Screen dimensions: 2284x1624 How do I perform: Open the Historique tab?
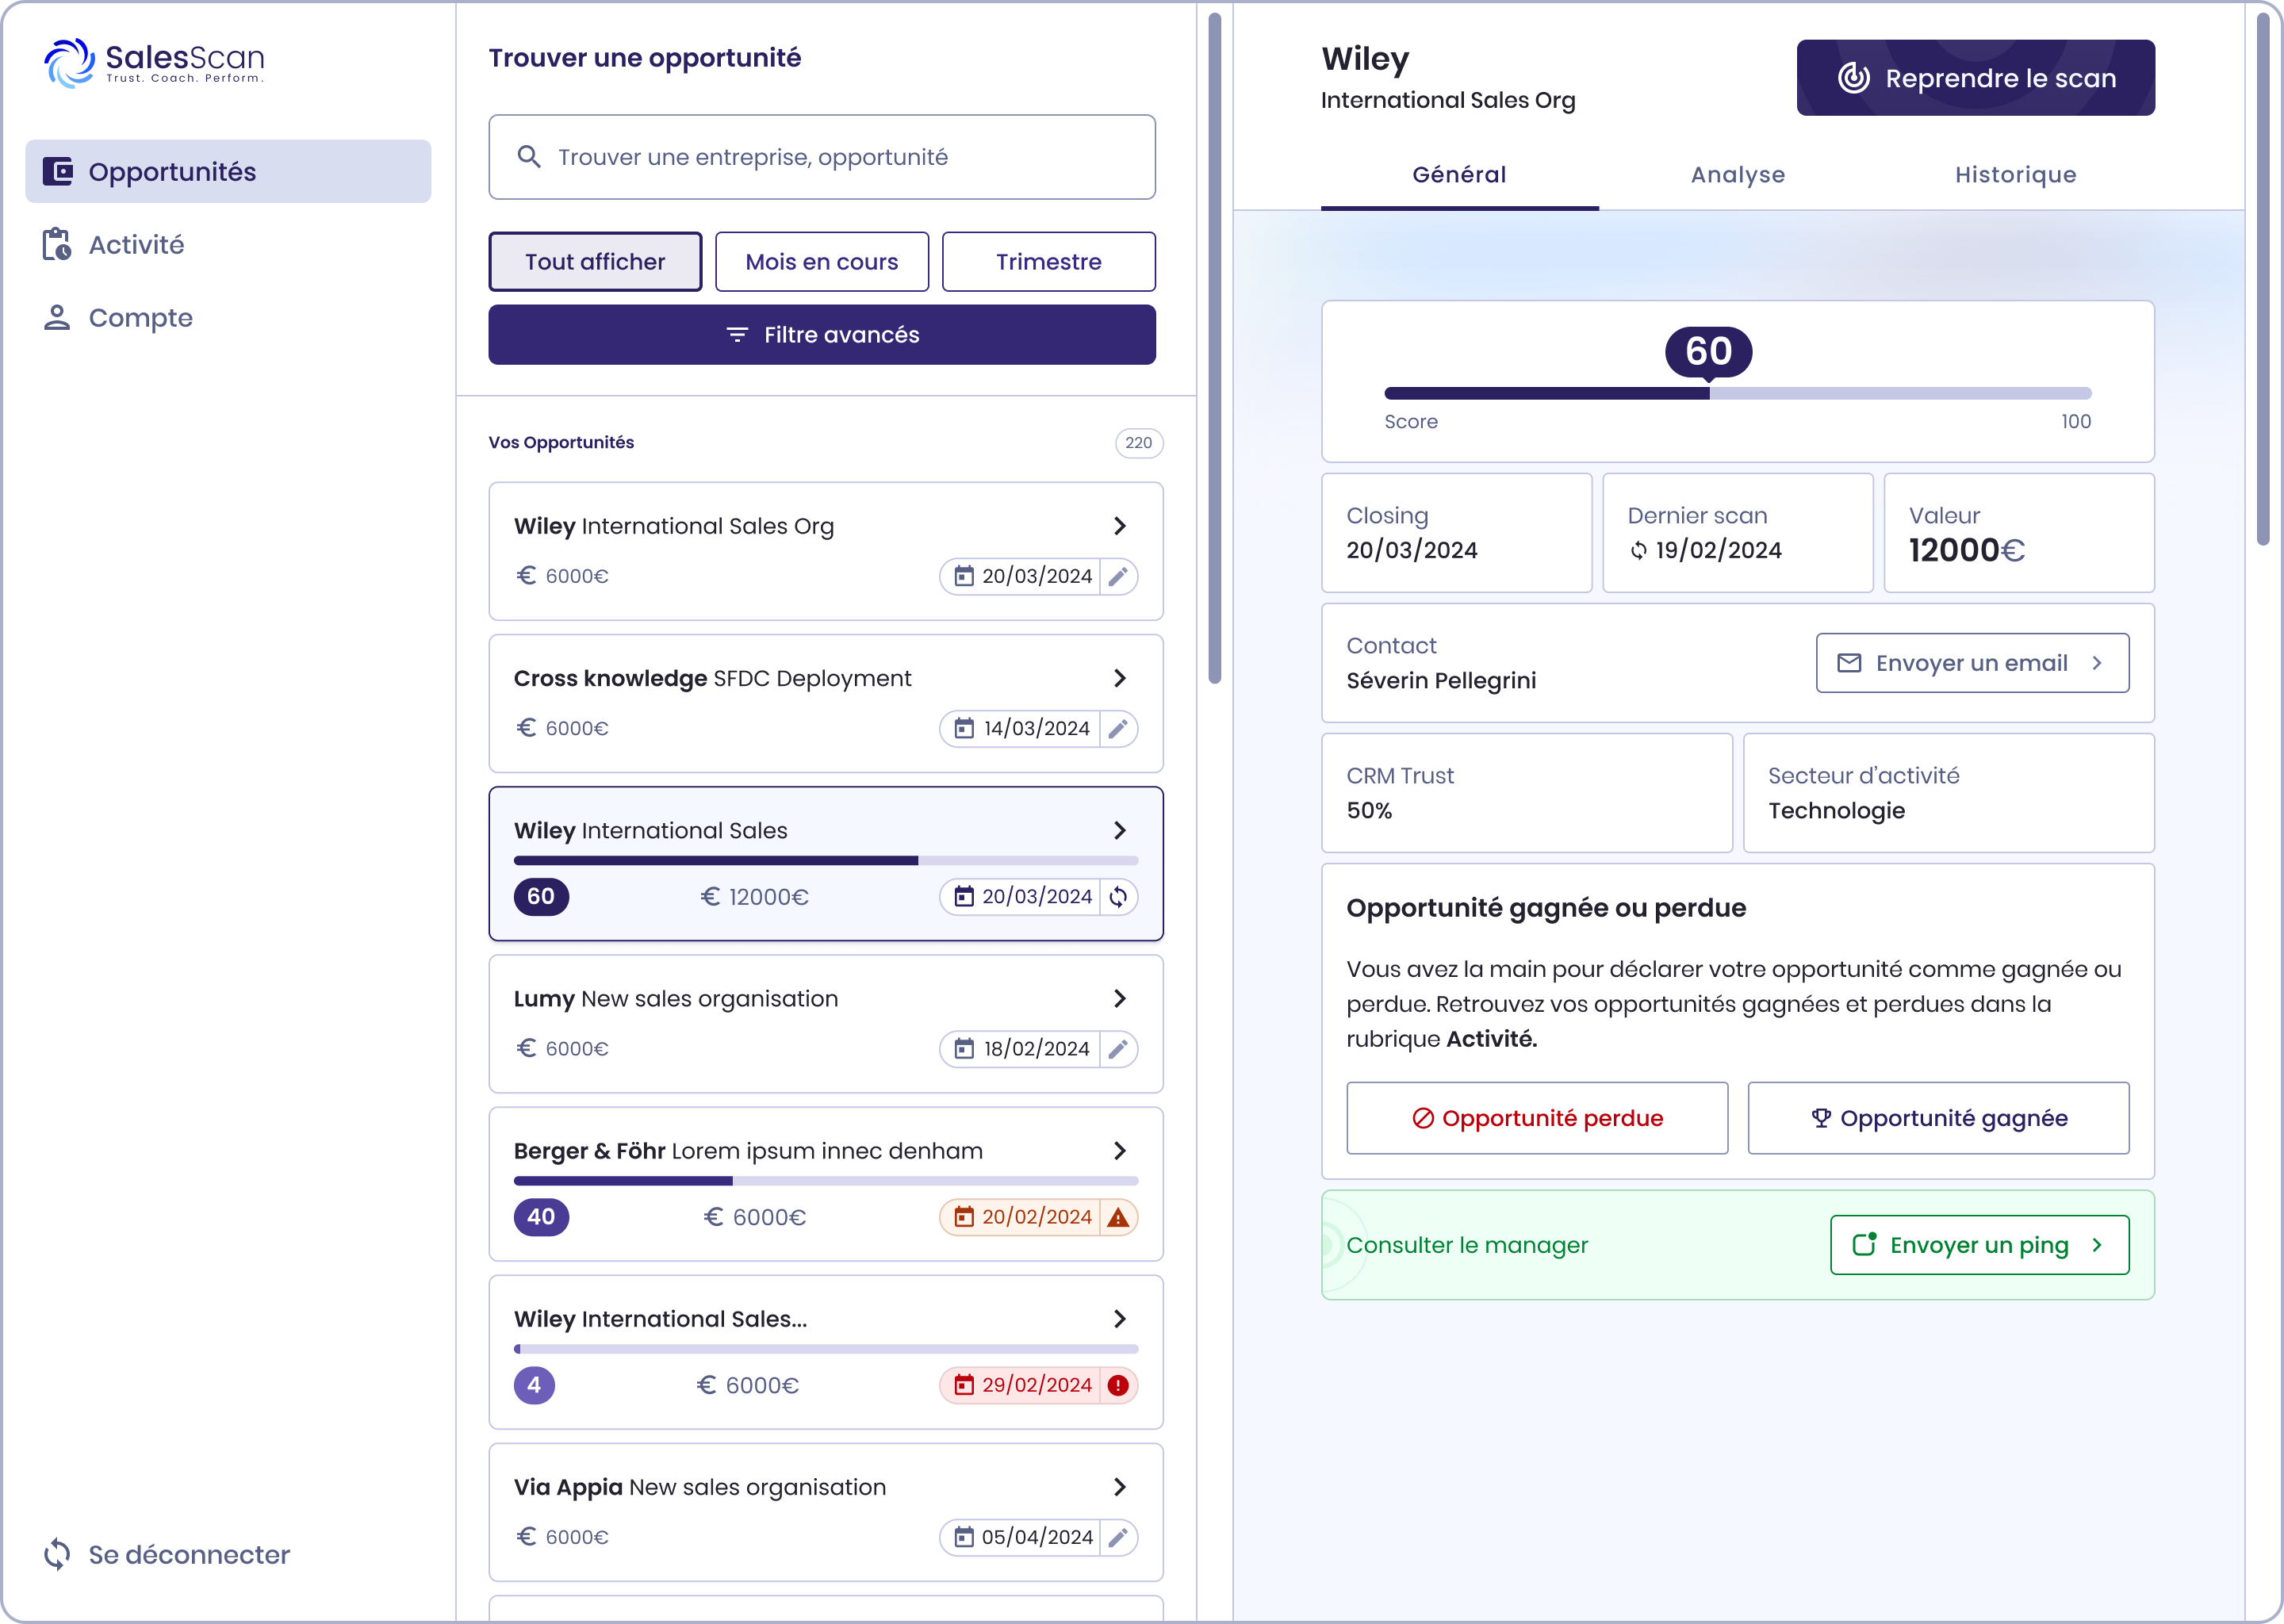pos(2015,175)
